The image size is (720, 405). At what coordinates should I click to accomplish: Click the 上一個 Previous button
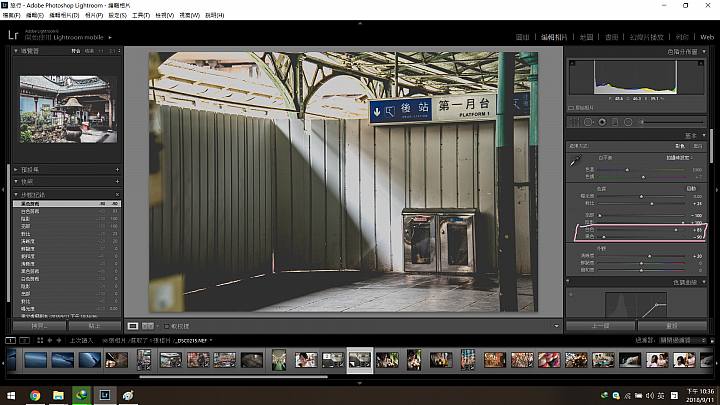pos(600,326)
